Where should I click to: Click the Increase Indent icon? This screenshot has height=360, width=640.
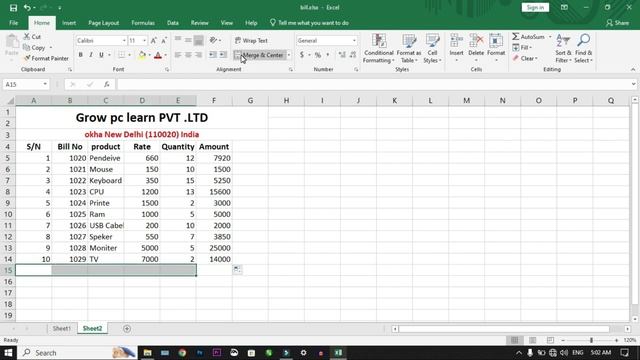pyautogui.click(x=223, y=55)
